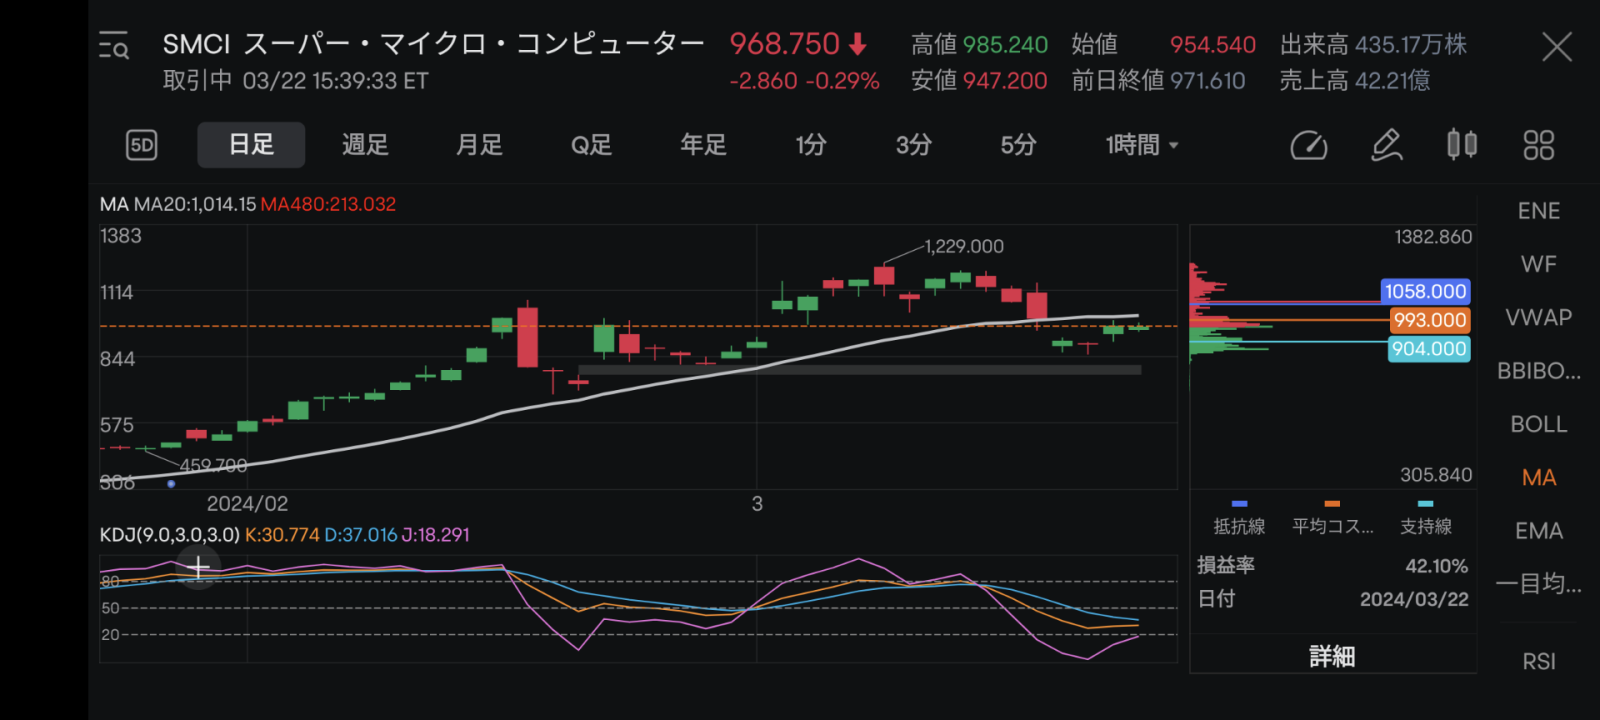Open the stock search list icon
This screenshot has width=1600, height=720.
(x=114, y=46)
